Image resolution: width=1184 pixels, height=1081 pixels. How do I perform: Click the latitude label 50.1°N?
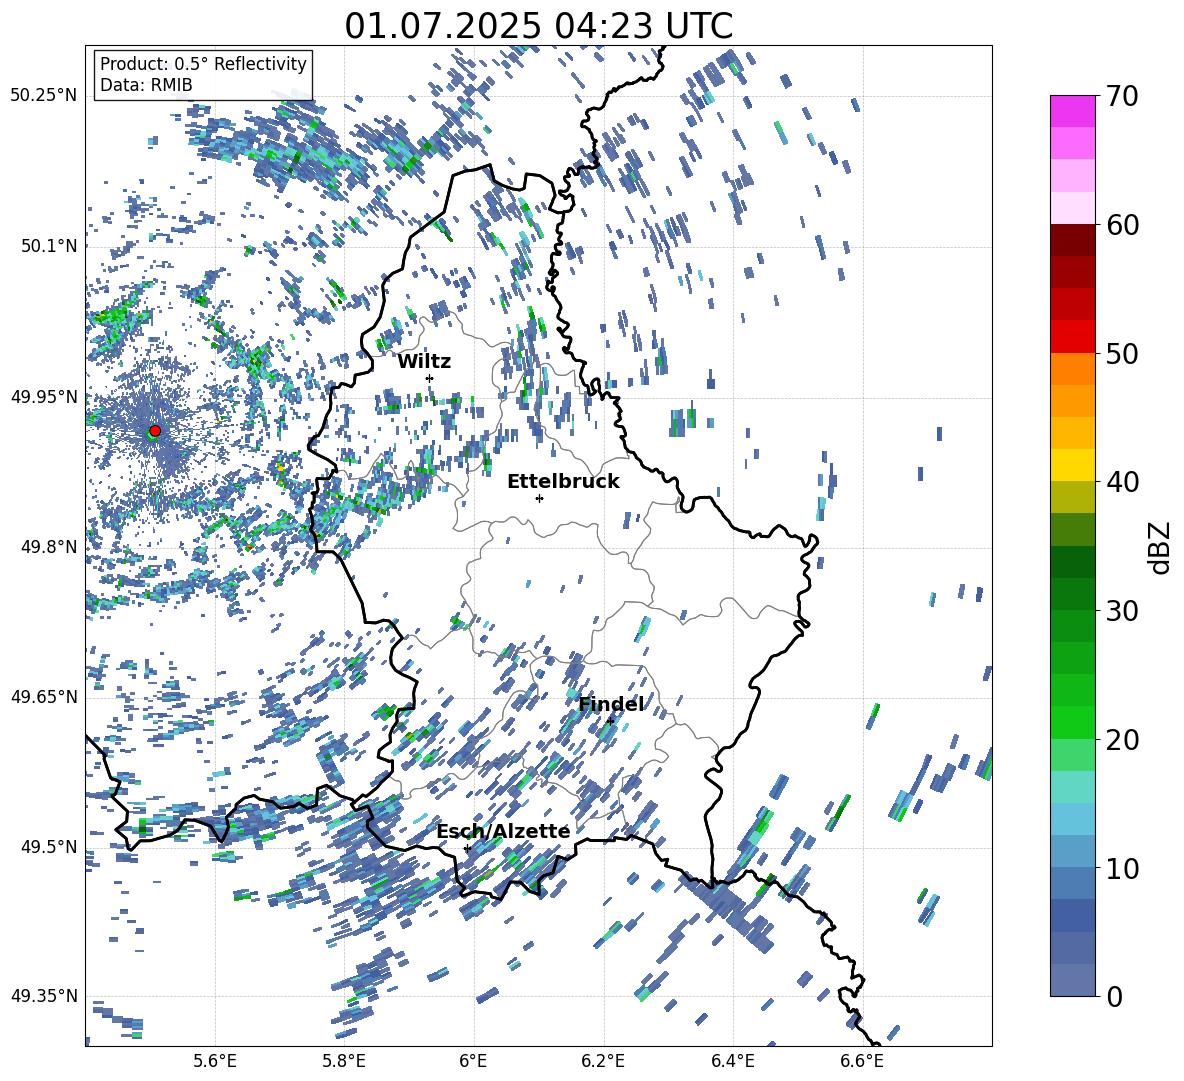pos(48,247)
